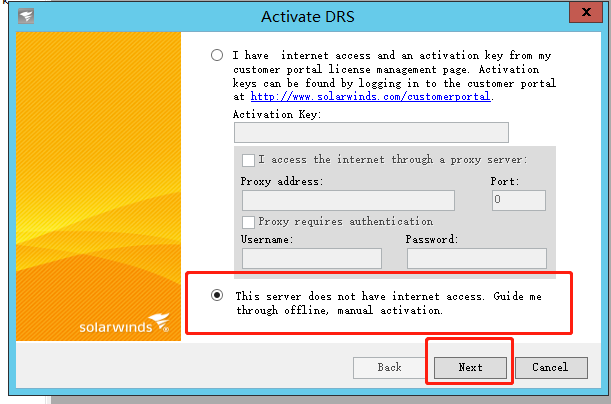611x404 pixels.
Task: Click the SolarWinds icon in the title bar
Action: point(26,16)
